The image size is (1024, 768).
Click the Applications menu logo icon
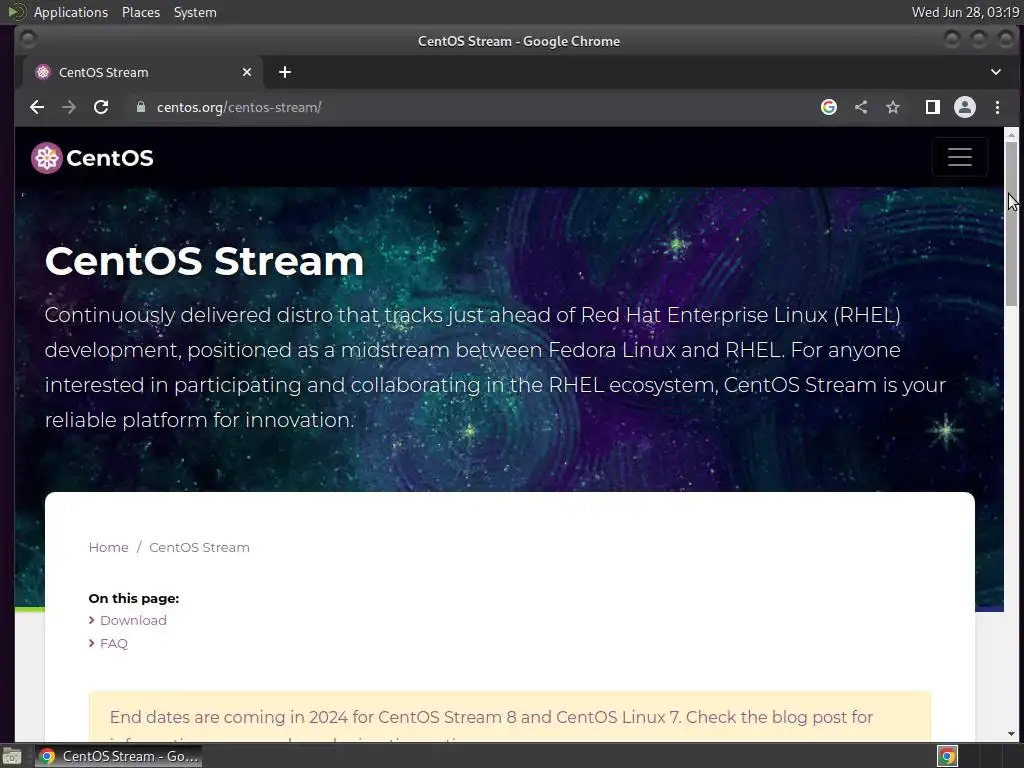coord(16,12)
